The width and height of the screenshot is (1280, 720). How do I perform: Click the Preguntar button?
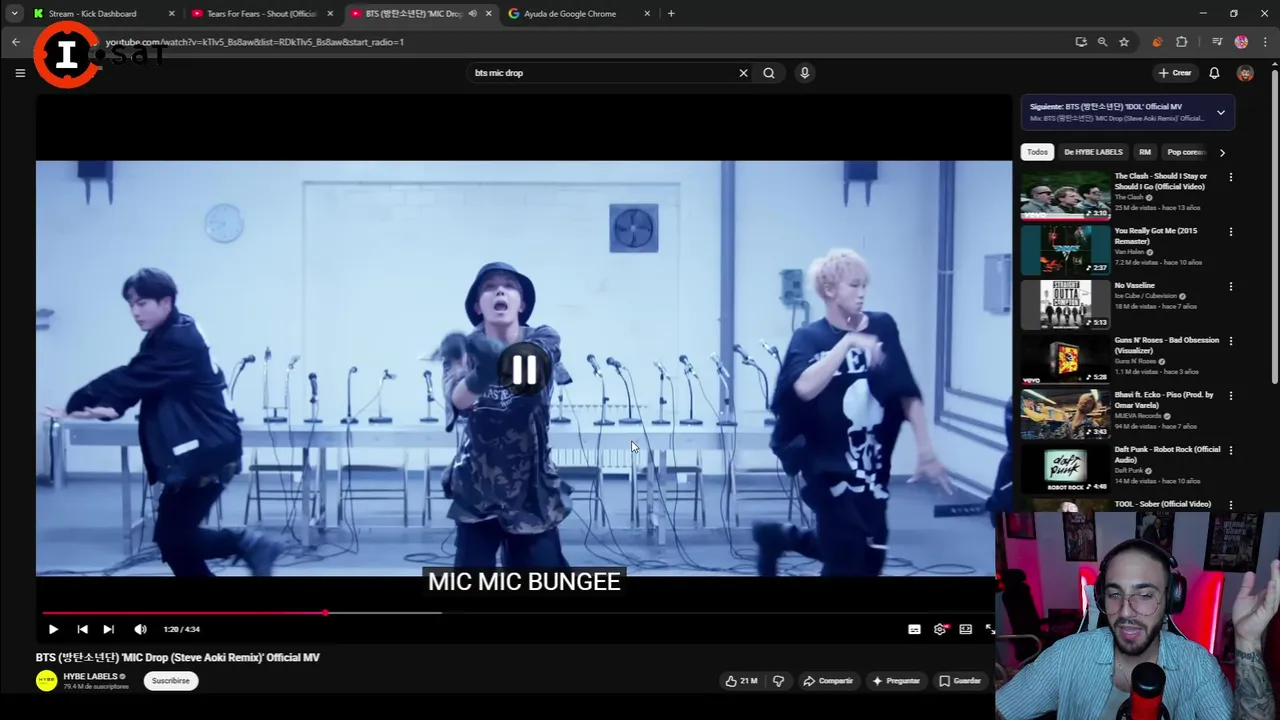point(896,681)
